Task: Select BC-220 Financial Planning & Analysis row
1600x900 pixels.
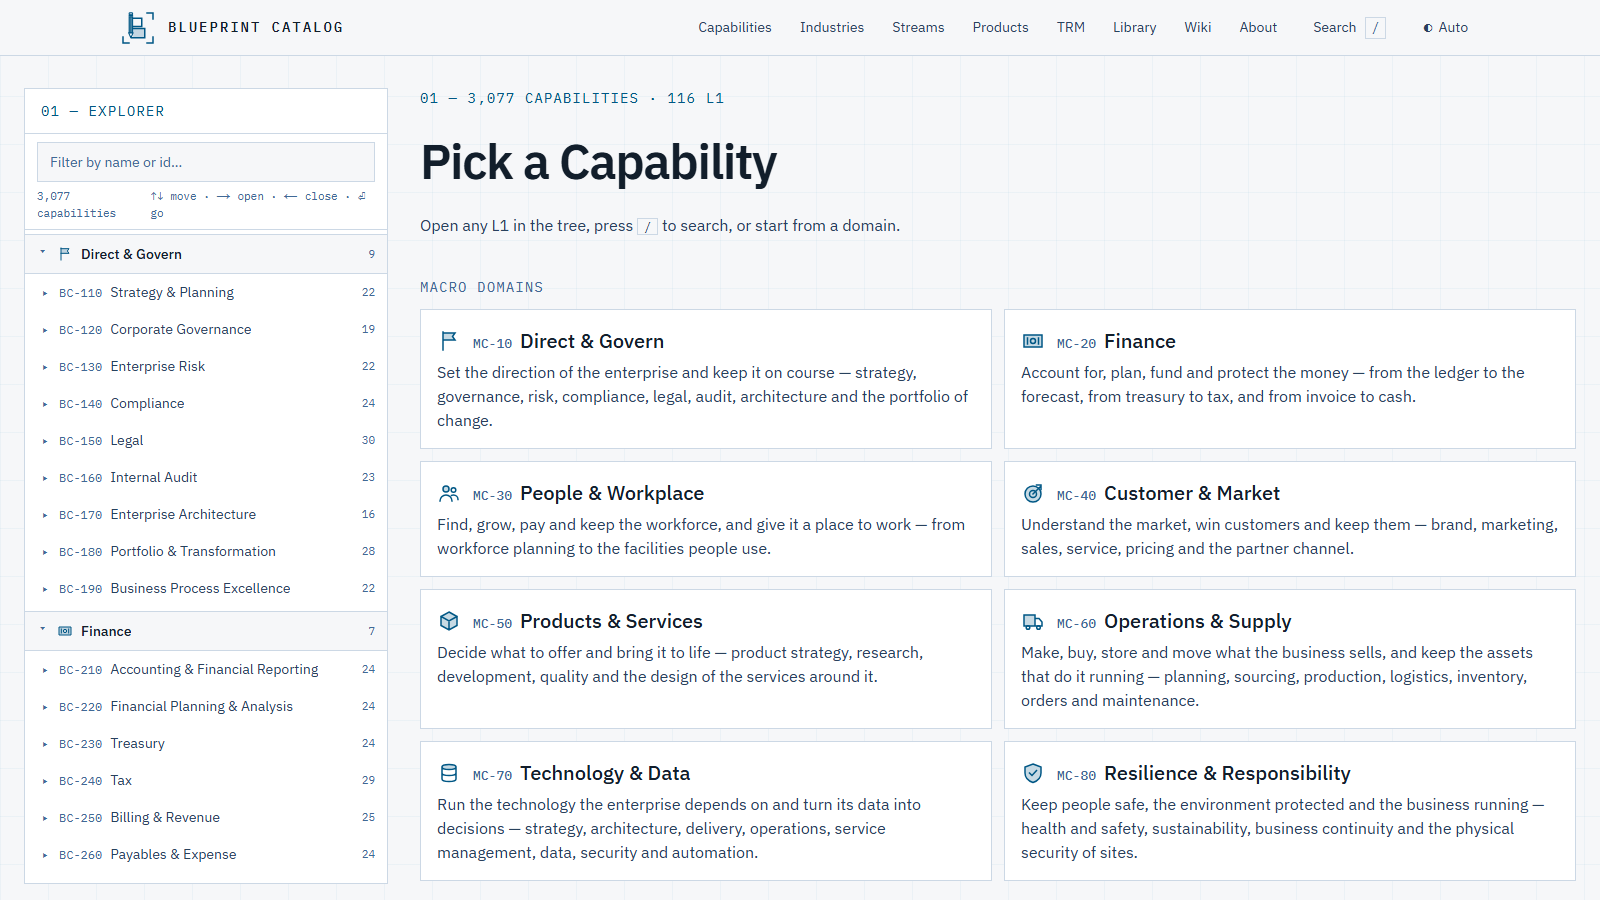Action: [206, 707]
